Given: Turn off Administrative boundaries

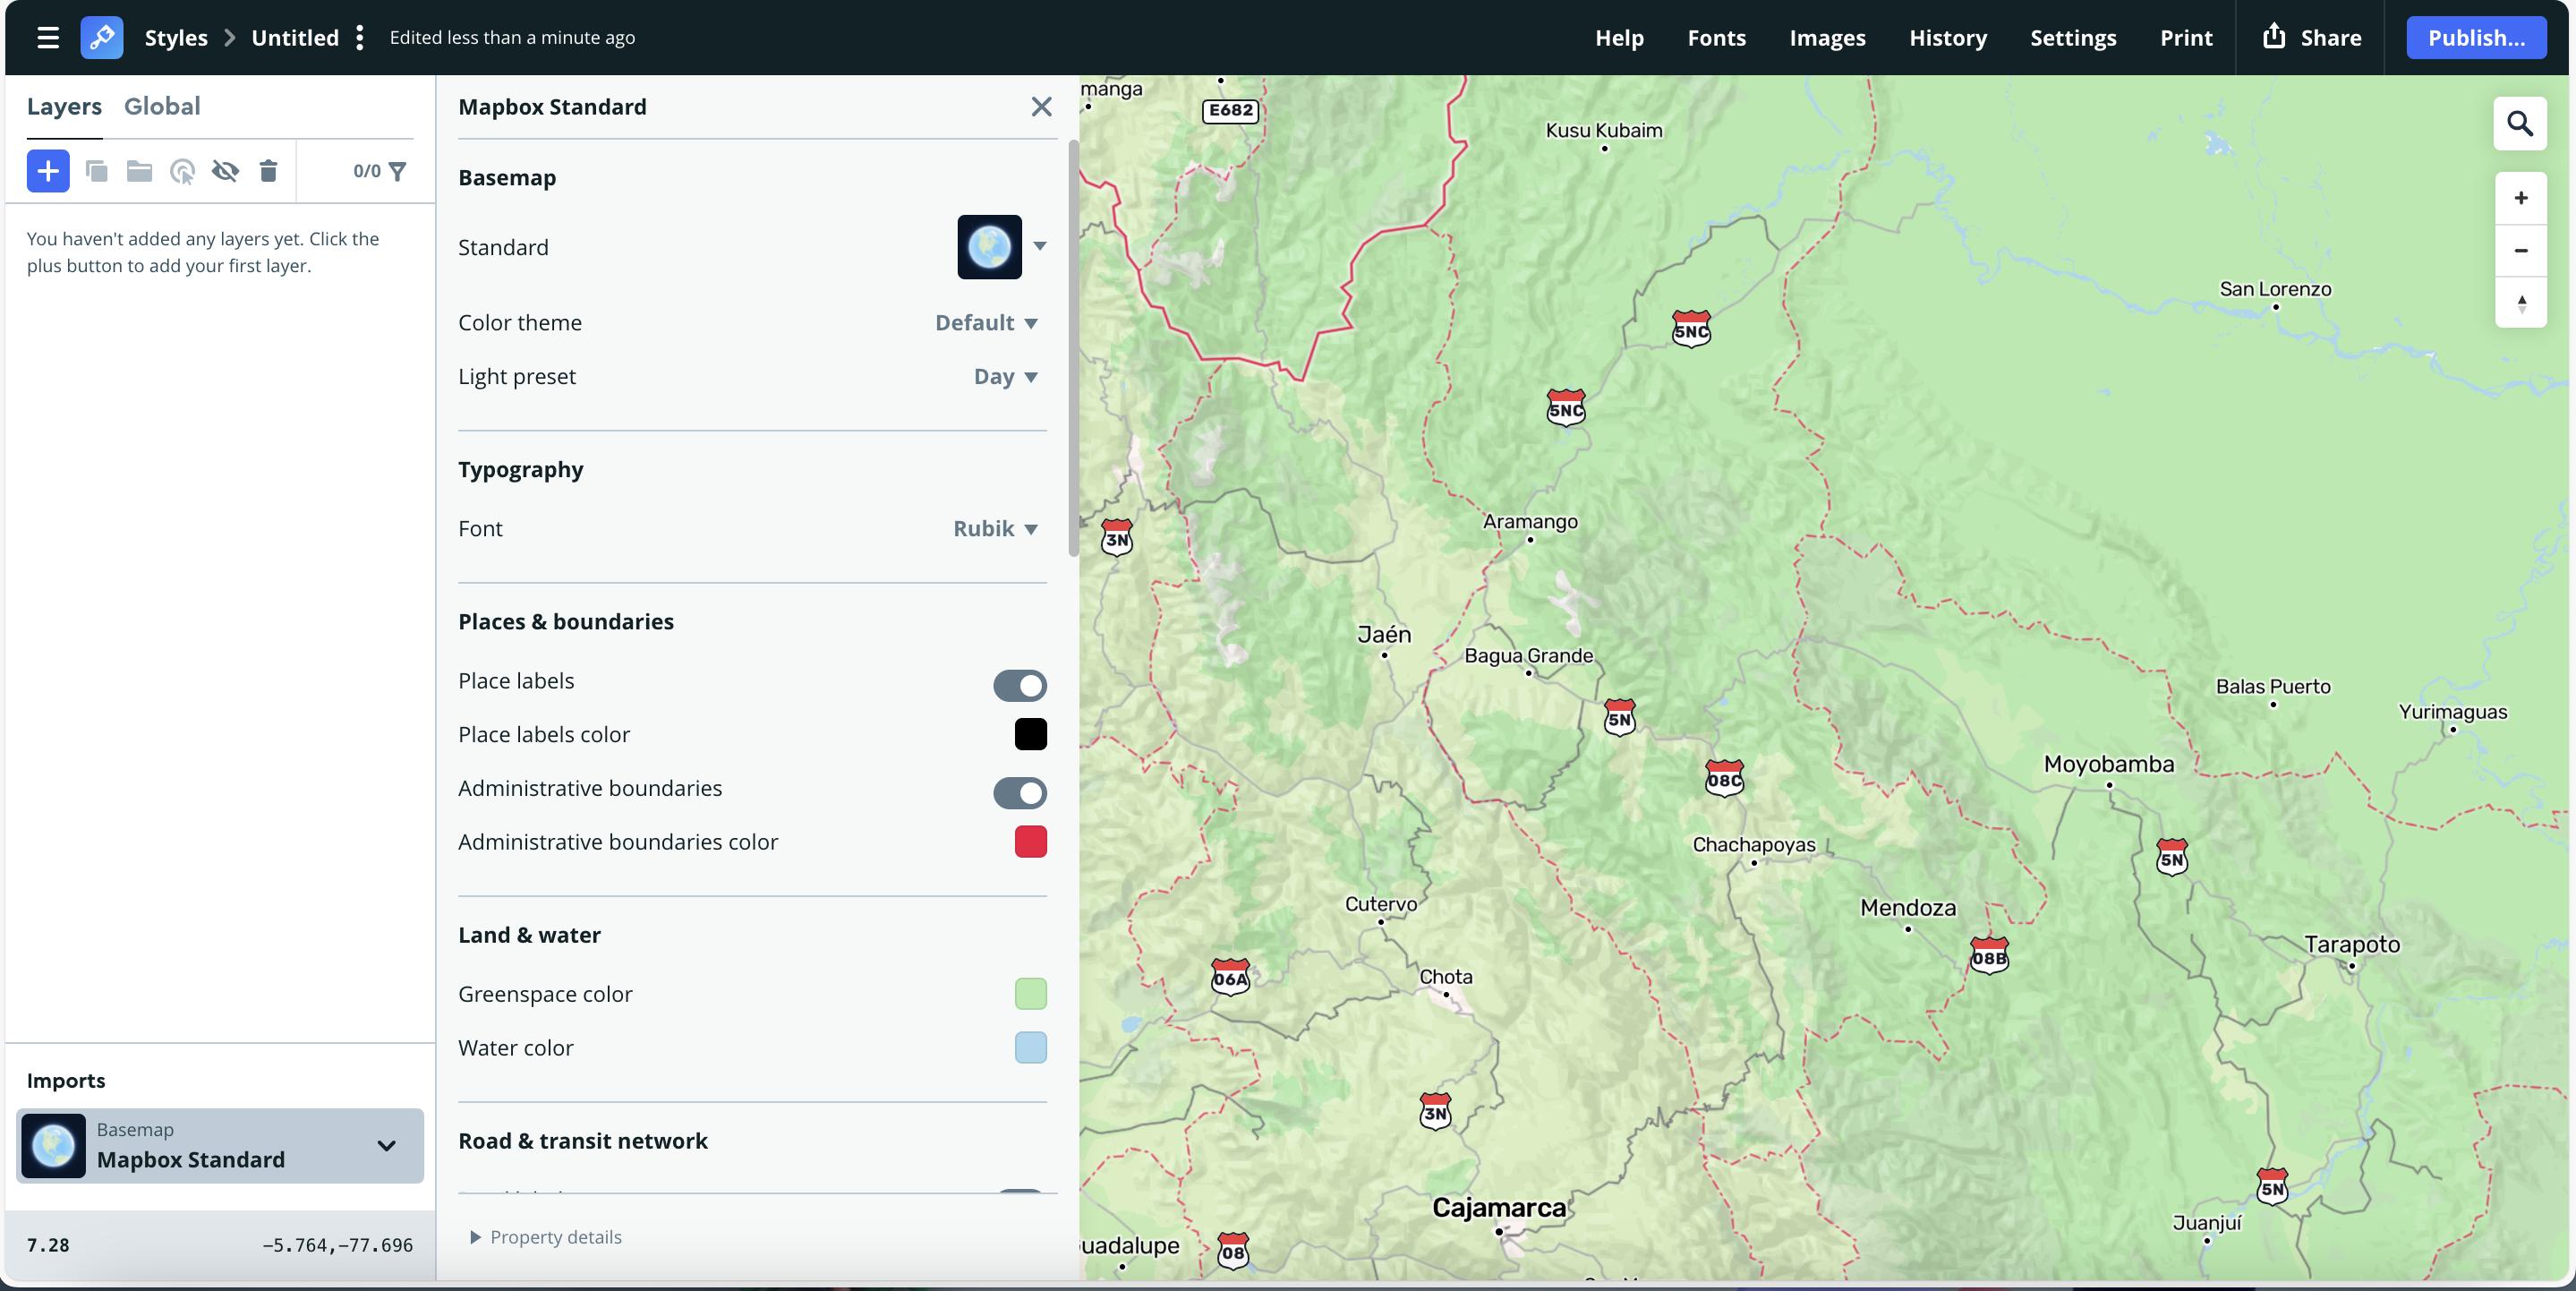Looking at the screenshot, I should point(1020,793).
